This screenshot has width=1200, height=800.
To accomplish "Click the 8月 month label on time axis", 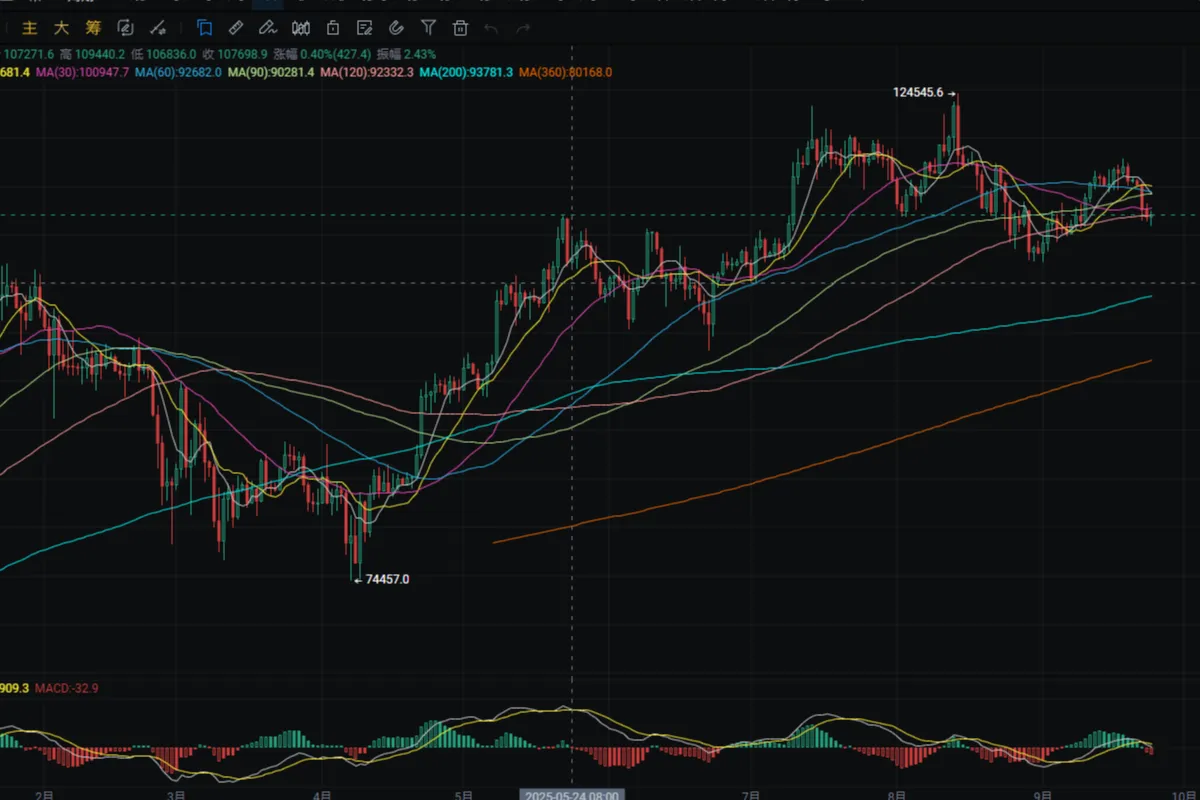I will (x=899, y=795).
